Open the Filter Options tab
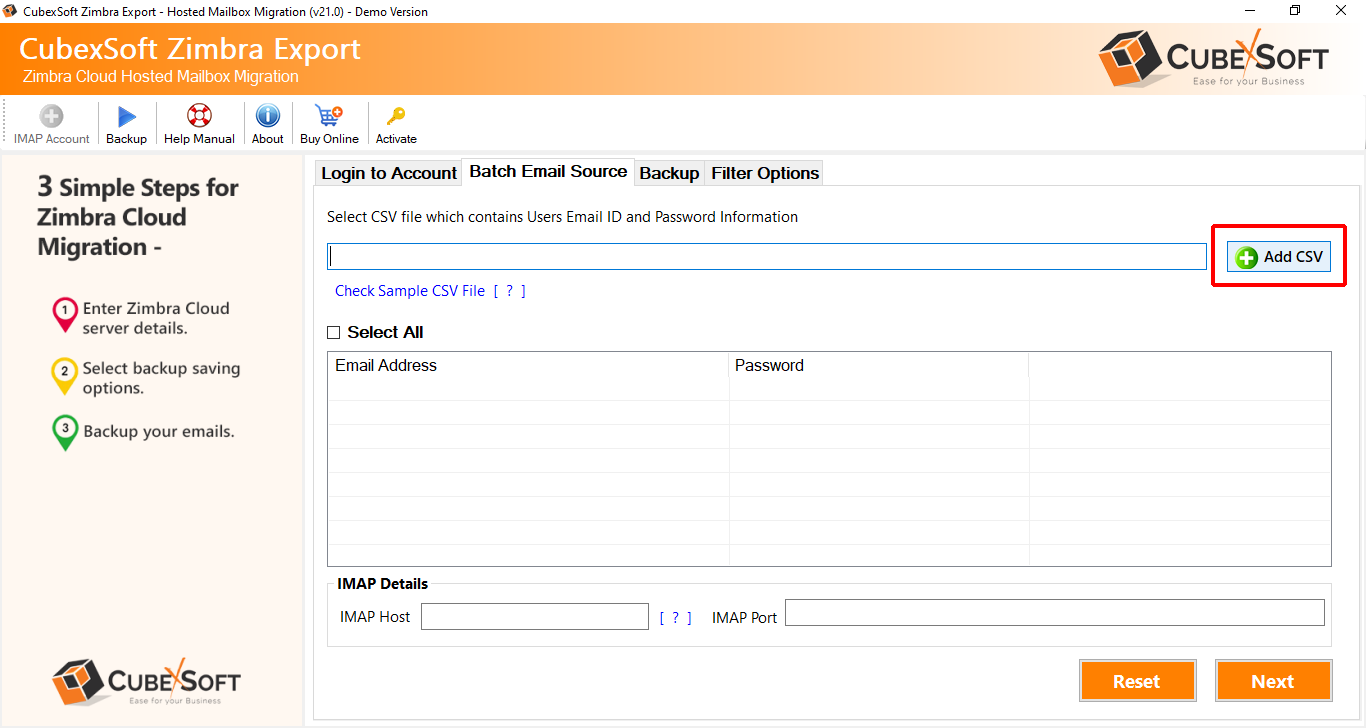This screenshot has width=1366, height=728. [x=765, y=173]
